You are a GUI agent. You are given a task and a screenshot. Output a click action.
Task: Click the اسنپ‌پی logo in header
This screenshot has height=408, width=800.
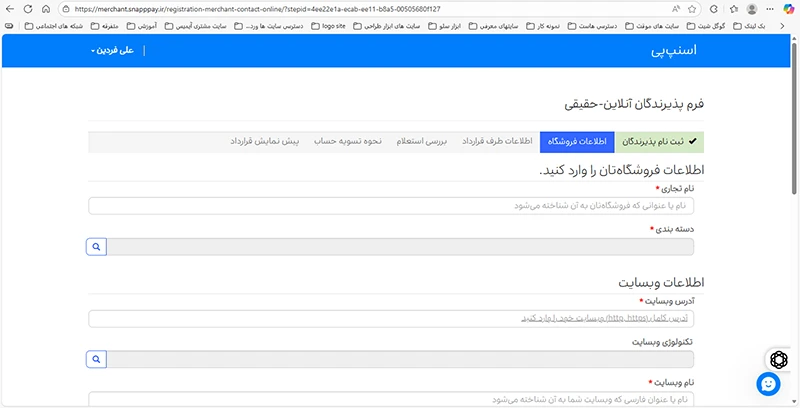[673, 50]
